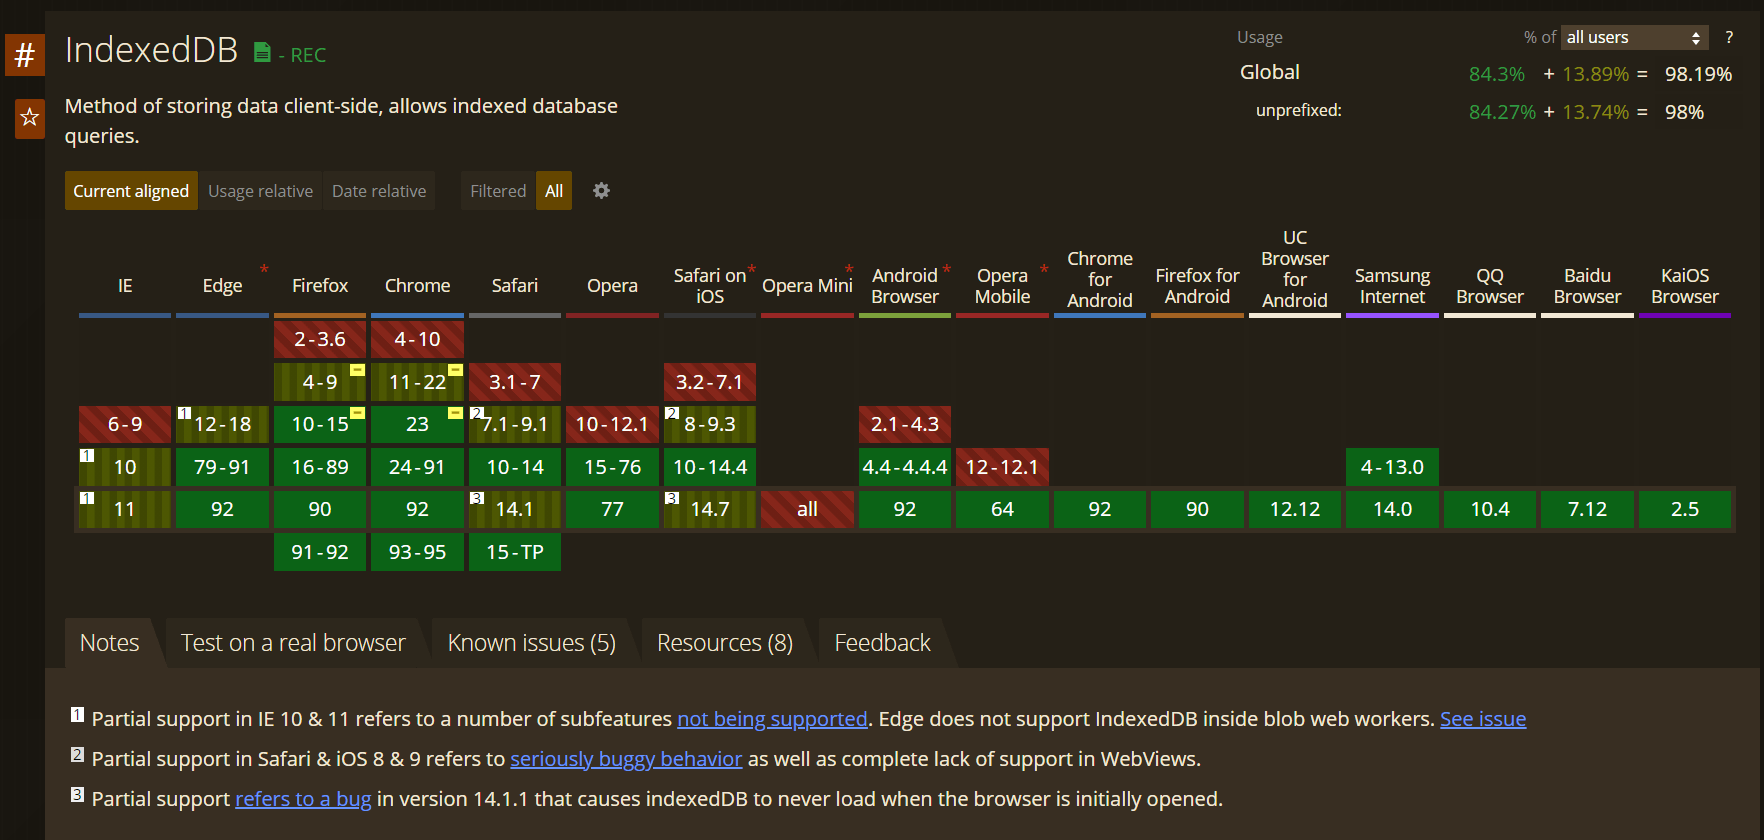Click the IE browser column header
Image resolution: width=1764 pixels, height=840 pixels.
point(125,286)
